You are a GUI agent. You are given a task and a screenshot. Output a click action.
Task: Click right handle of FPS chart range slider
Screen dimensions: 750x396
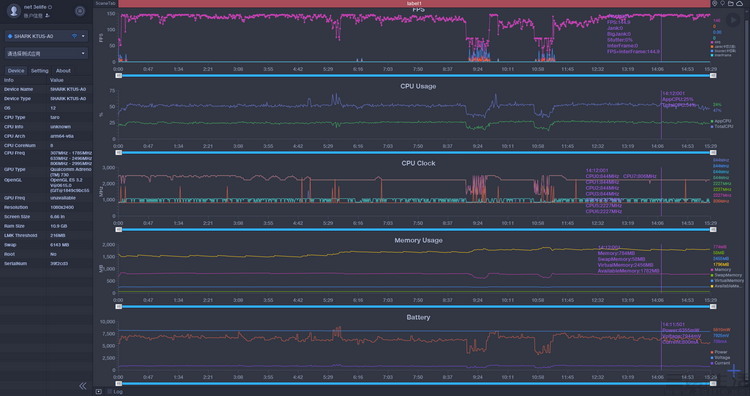click(x=713, y=76)
